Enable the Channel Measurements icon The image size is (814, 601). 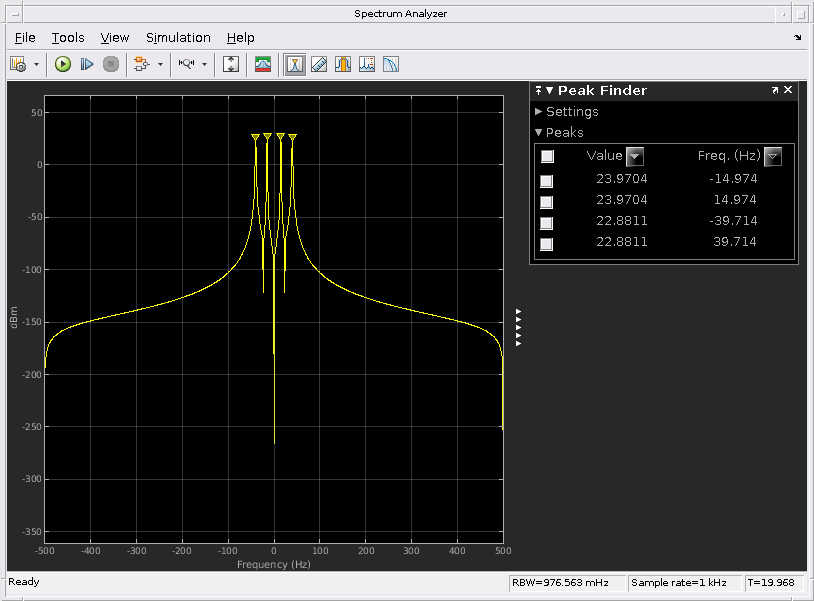[343, 64]
